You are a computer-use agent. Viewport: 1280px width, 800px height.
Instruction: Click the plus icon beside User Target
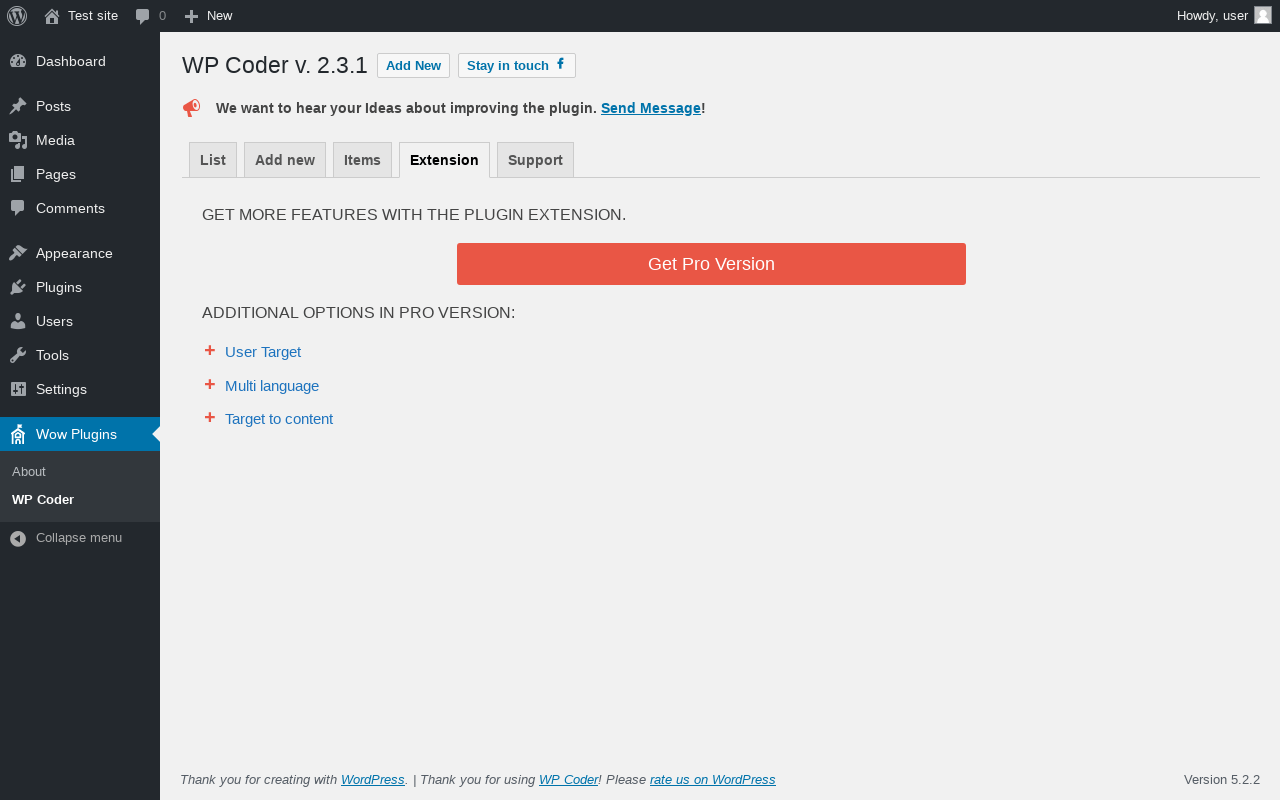(x=210, y=350)
